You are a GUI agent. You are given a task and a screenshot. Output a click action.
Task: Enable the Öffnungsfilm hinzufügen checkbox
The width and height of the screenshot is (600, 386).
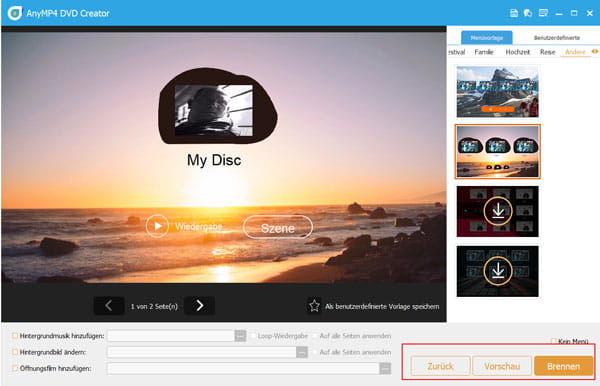tap(15, 368)
